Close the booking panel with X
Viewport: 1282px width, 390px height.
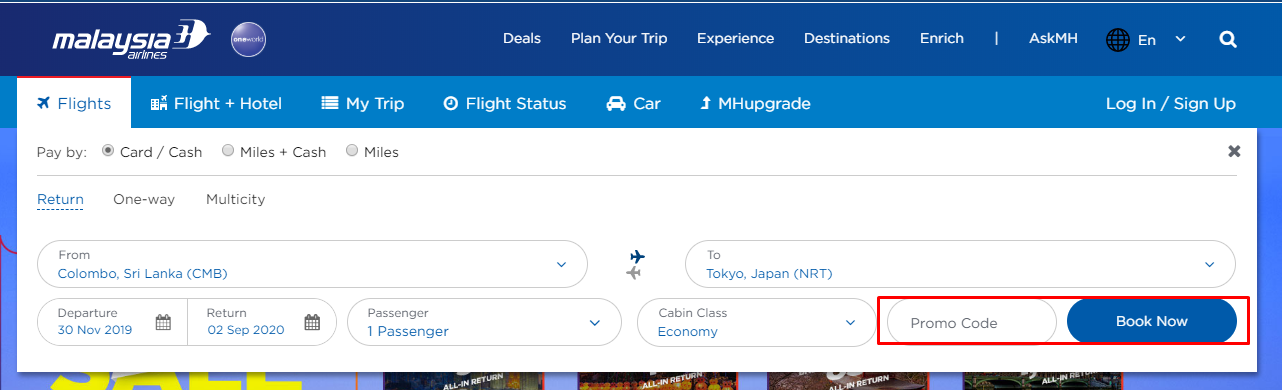pos(1234,151)
